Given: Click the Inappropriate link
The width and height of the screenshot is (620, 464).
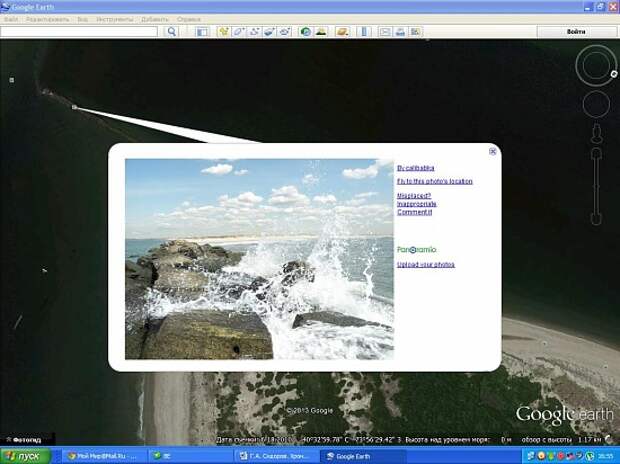Looking at the screenshot, I should tap(417, 204).
